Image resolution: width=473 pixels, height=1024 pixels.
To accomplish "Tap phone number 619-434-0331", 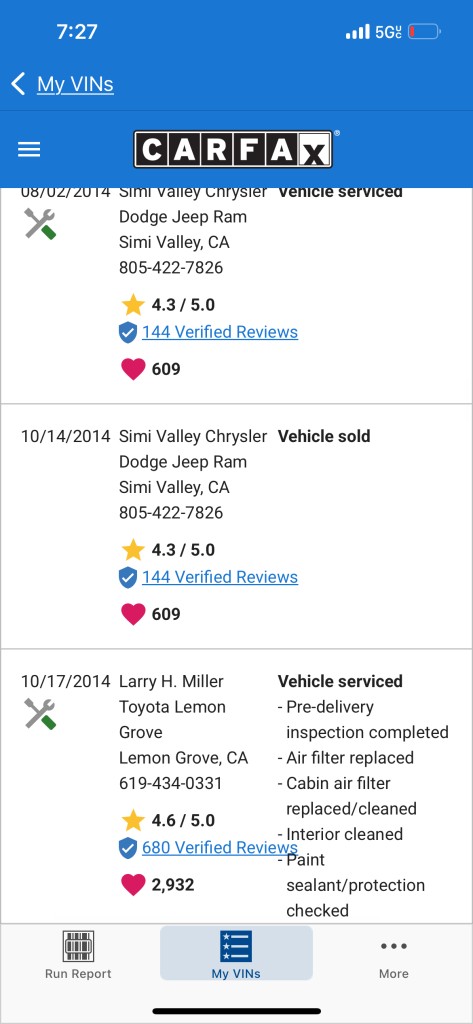I will [x=171, y=783].
